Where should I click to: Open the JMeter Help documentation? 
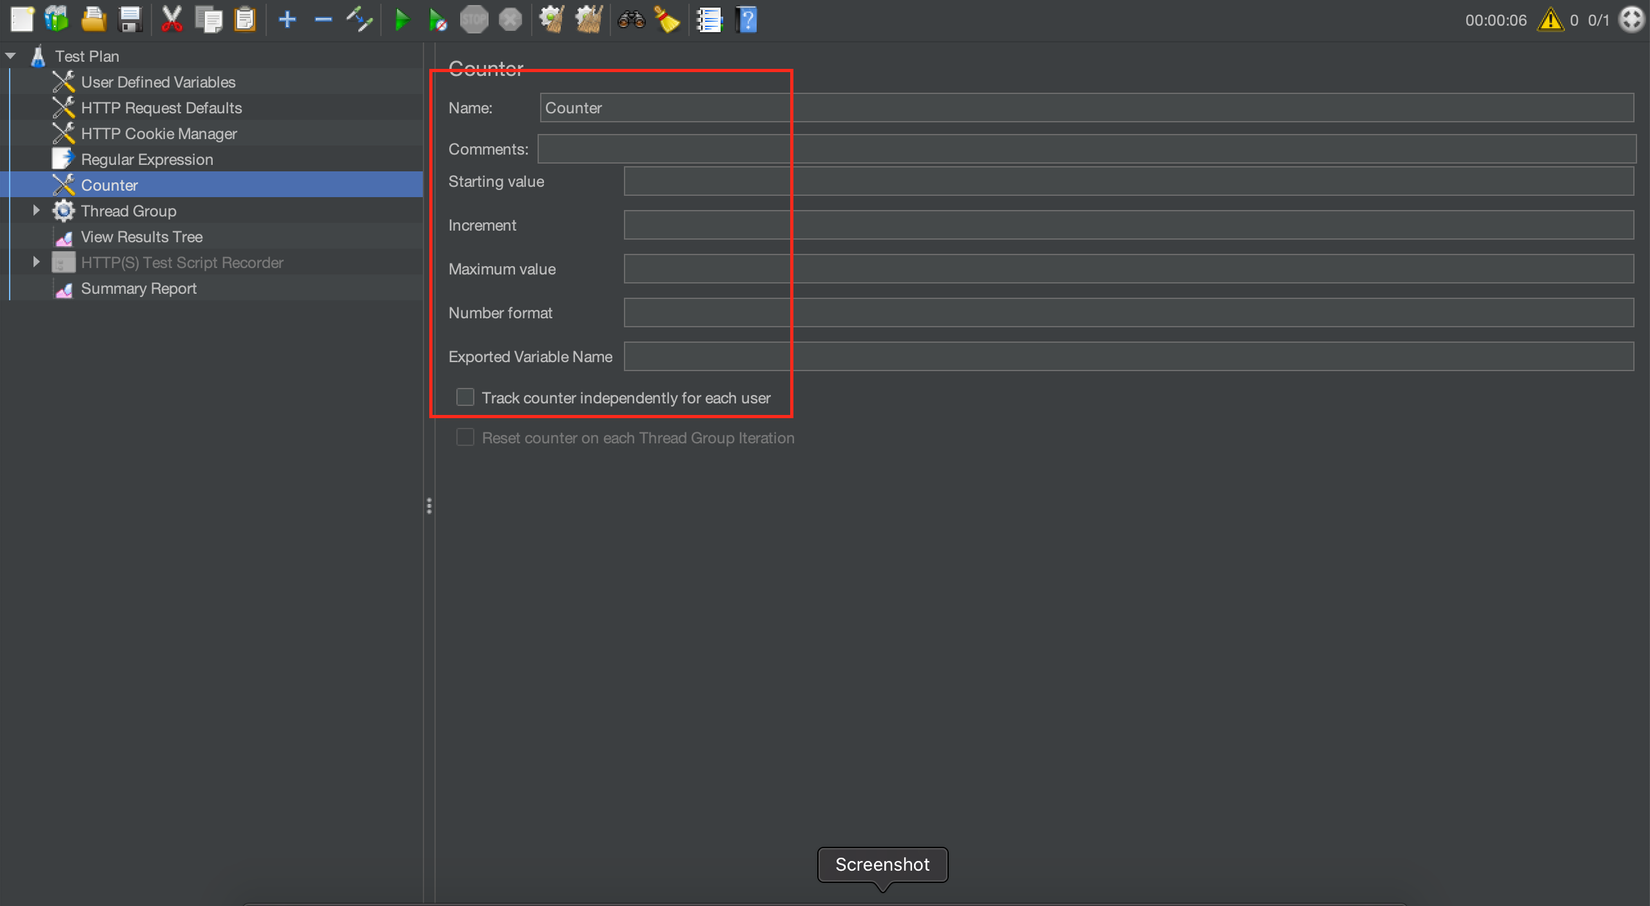point(747,19)
